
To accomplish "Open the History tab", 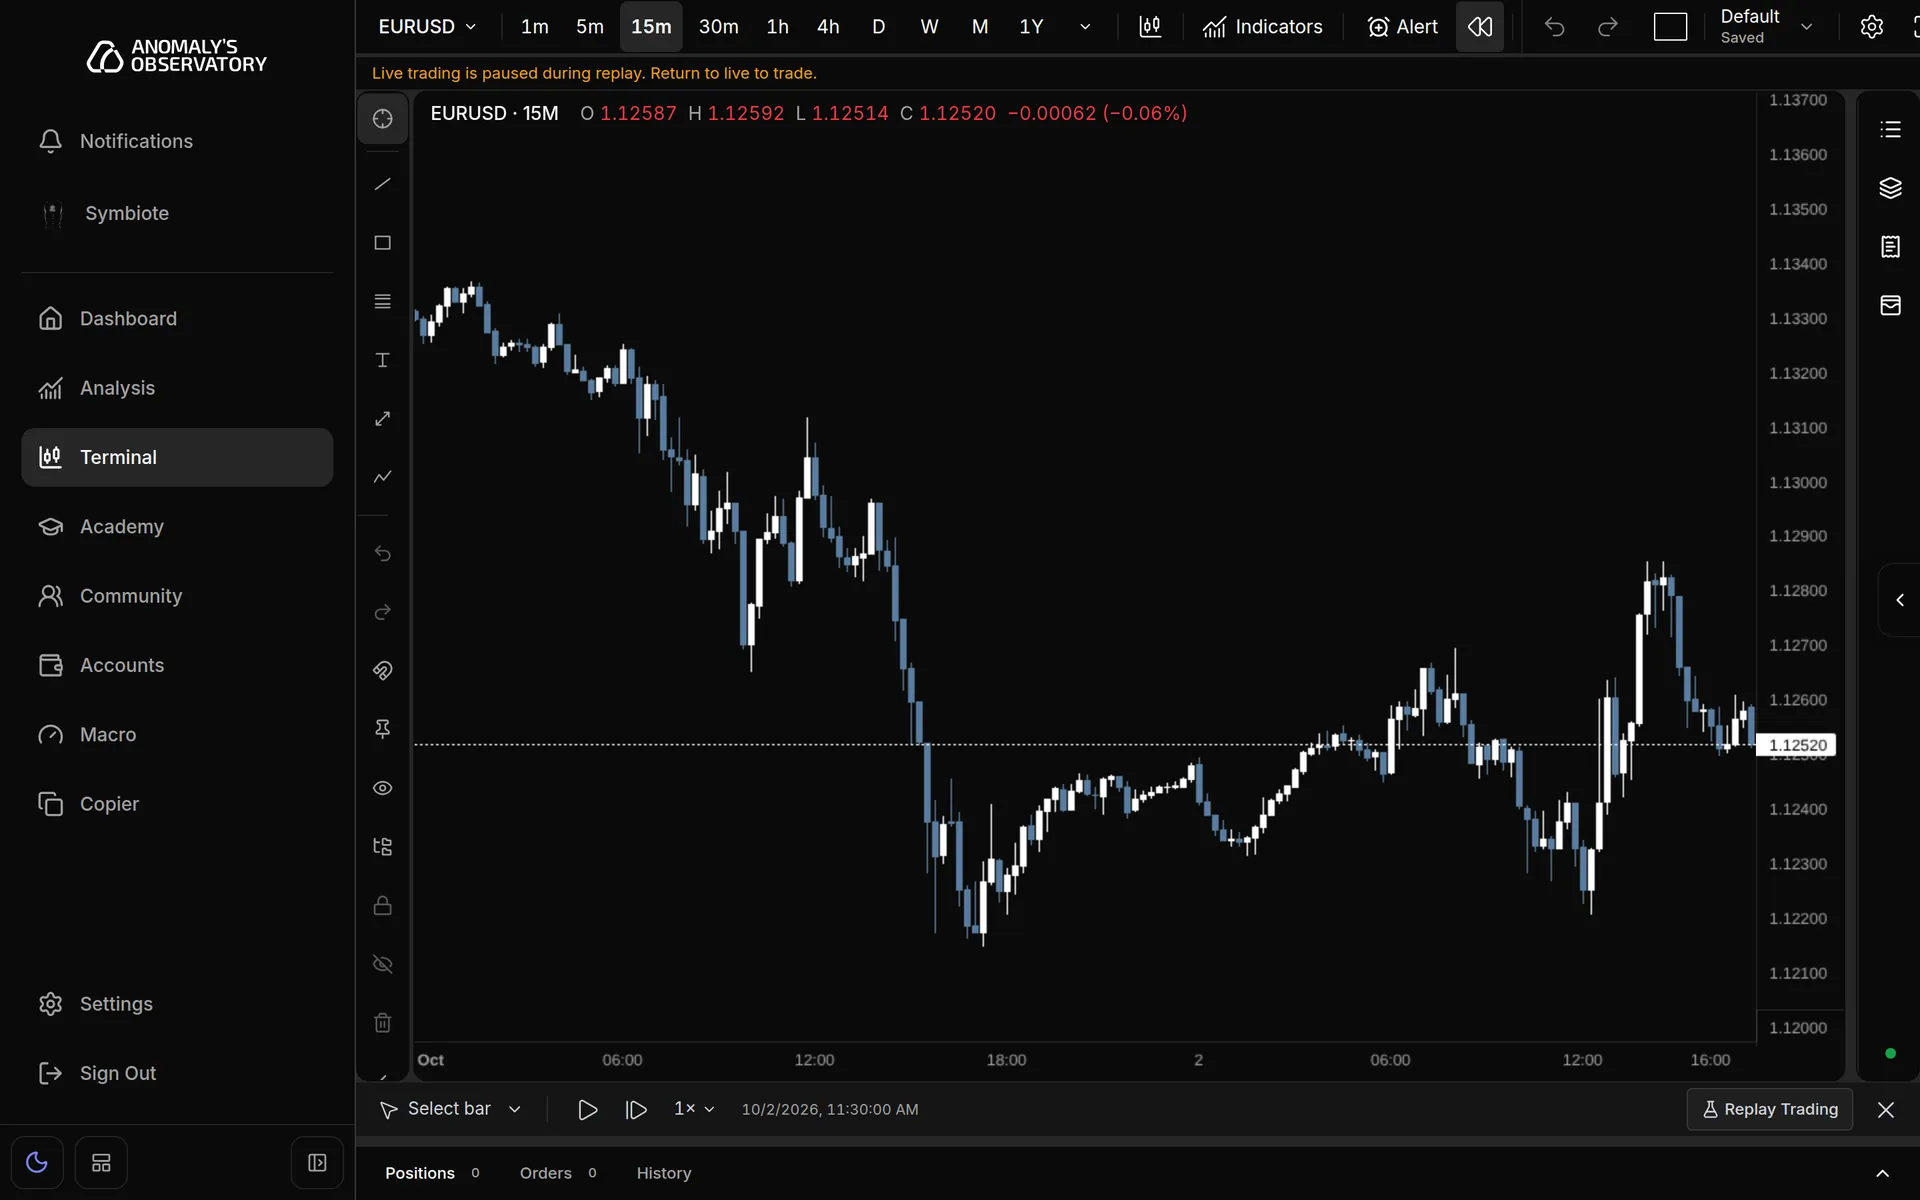I will point(664,1174).
